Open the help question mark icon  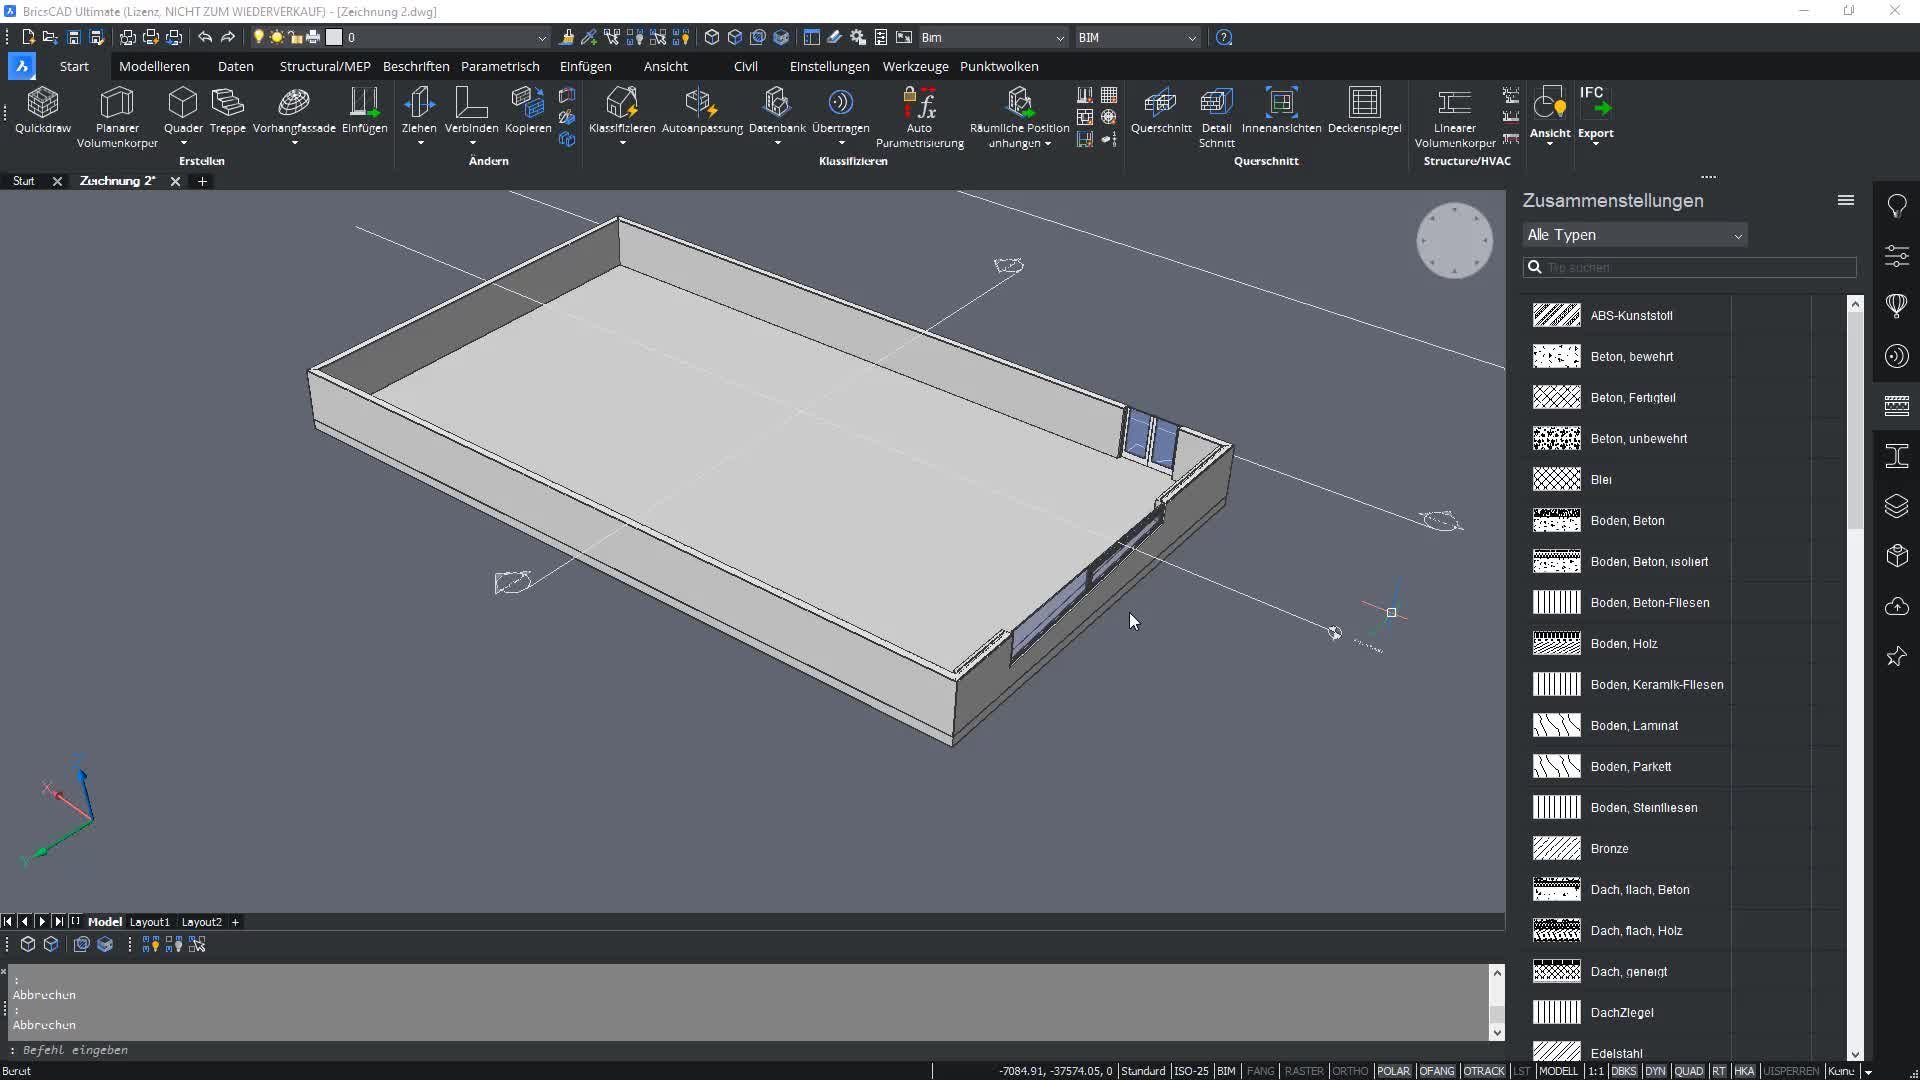click(1224, 37)
